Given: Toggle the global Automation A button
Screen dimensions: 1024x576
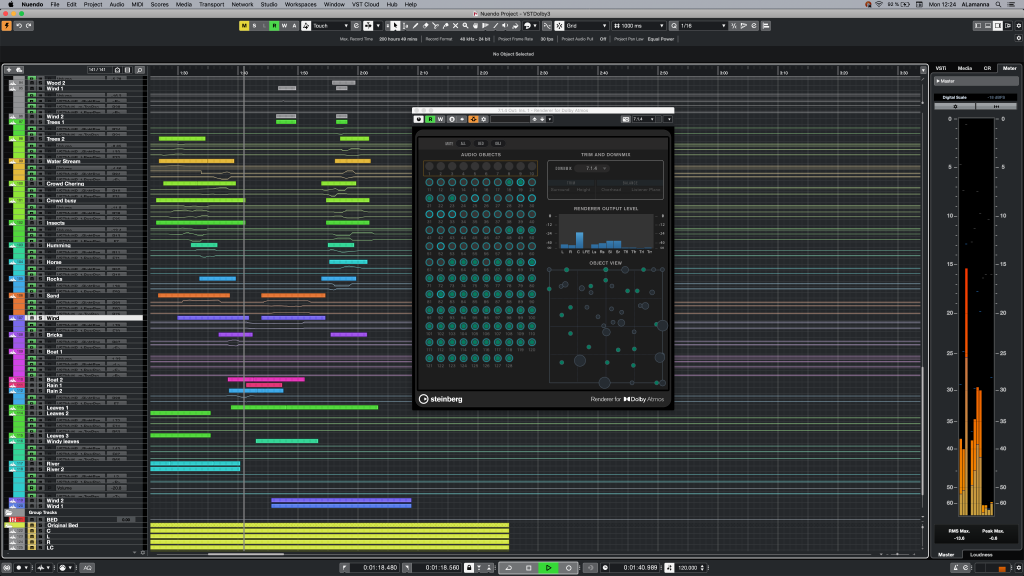Looking at the screenshot, I should click(294, 26).
